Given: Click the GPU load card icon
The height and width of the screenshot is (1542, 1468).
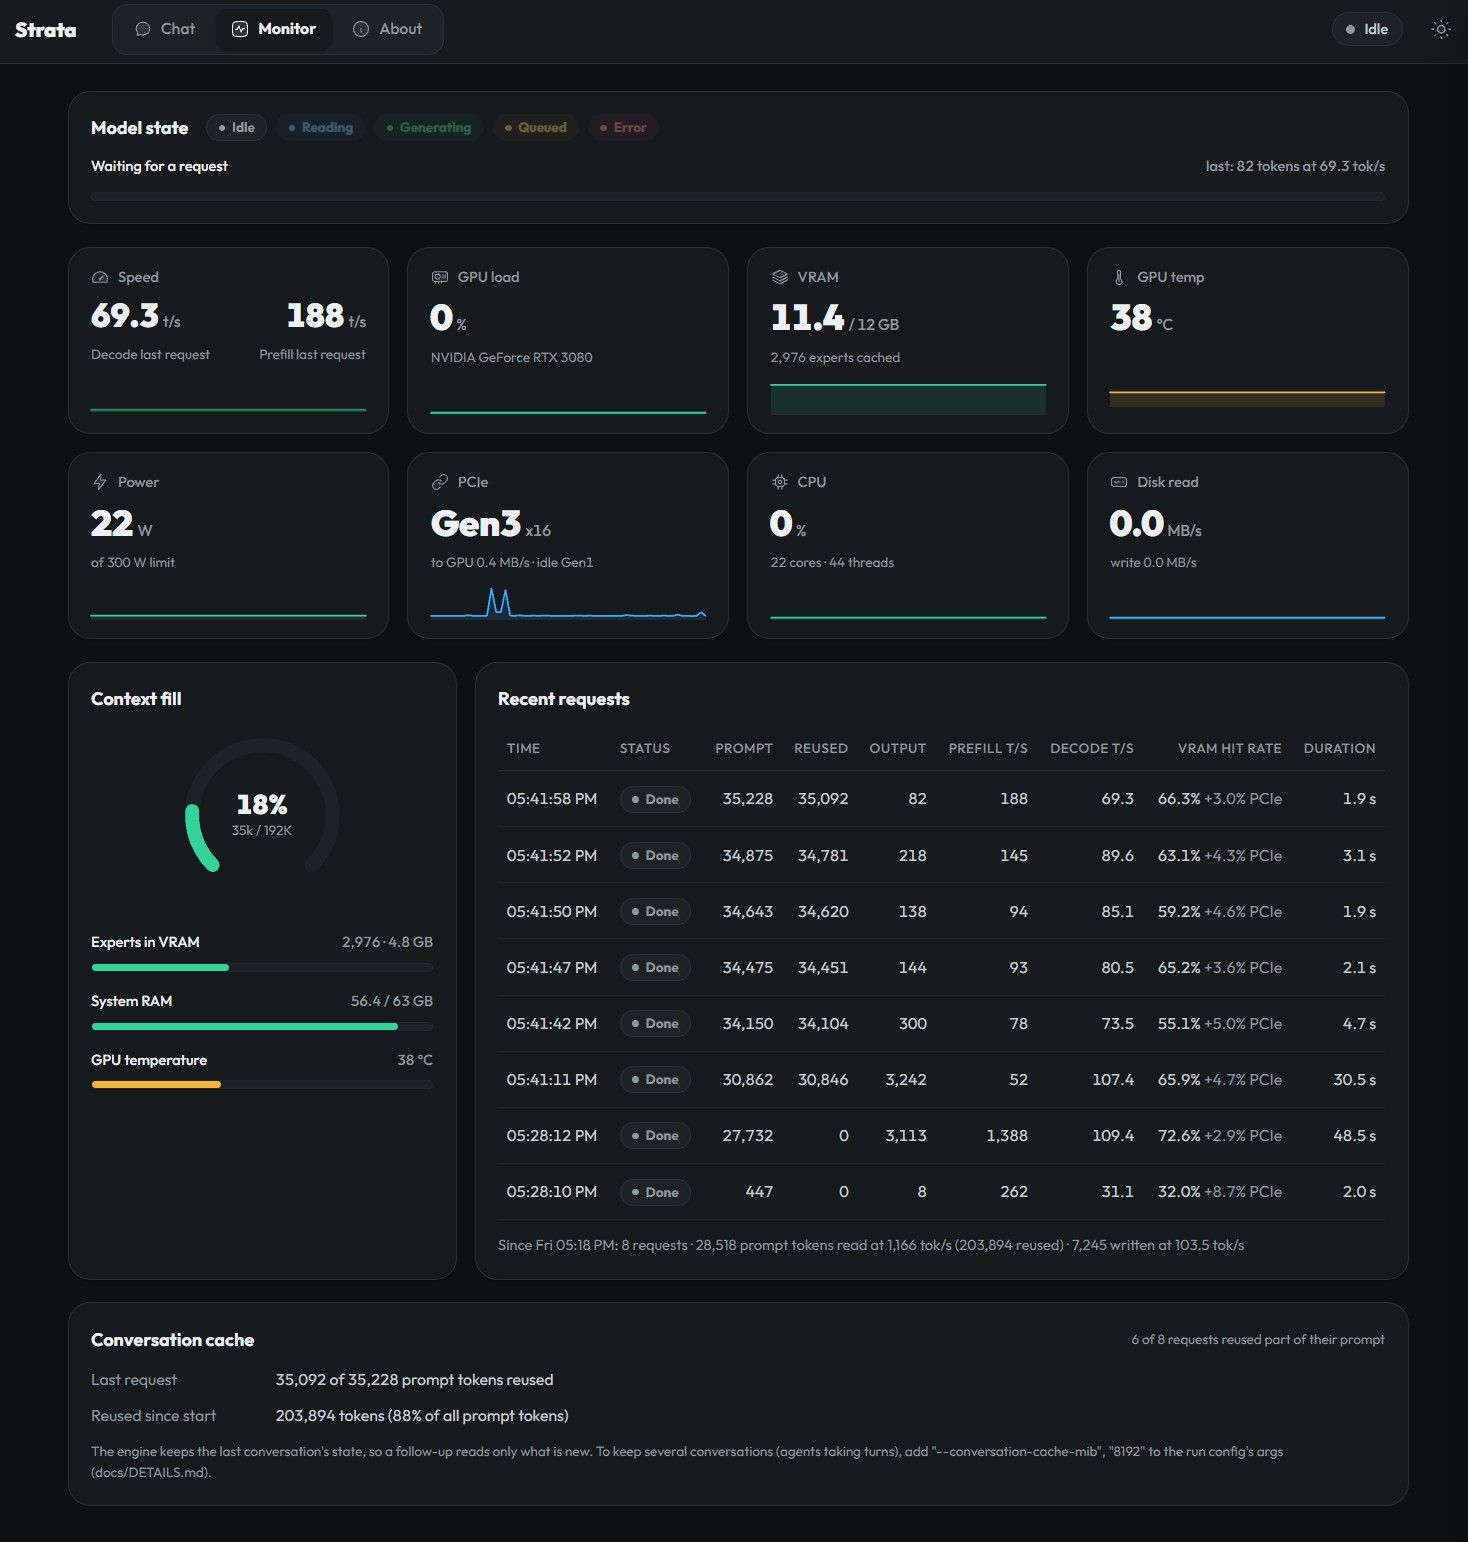Looking at the screenshot, I should pyautogui.click(x=439, y=277).
